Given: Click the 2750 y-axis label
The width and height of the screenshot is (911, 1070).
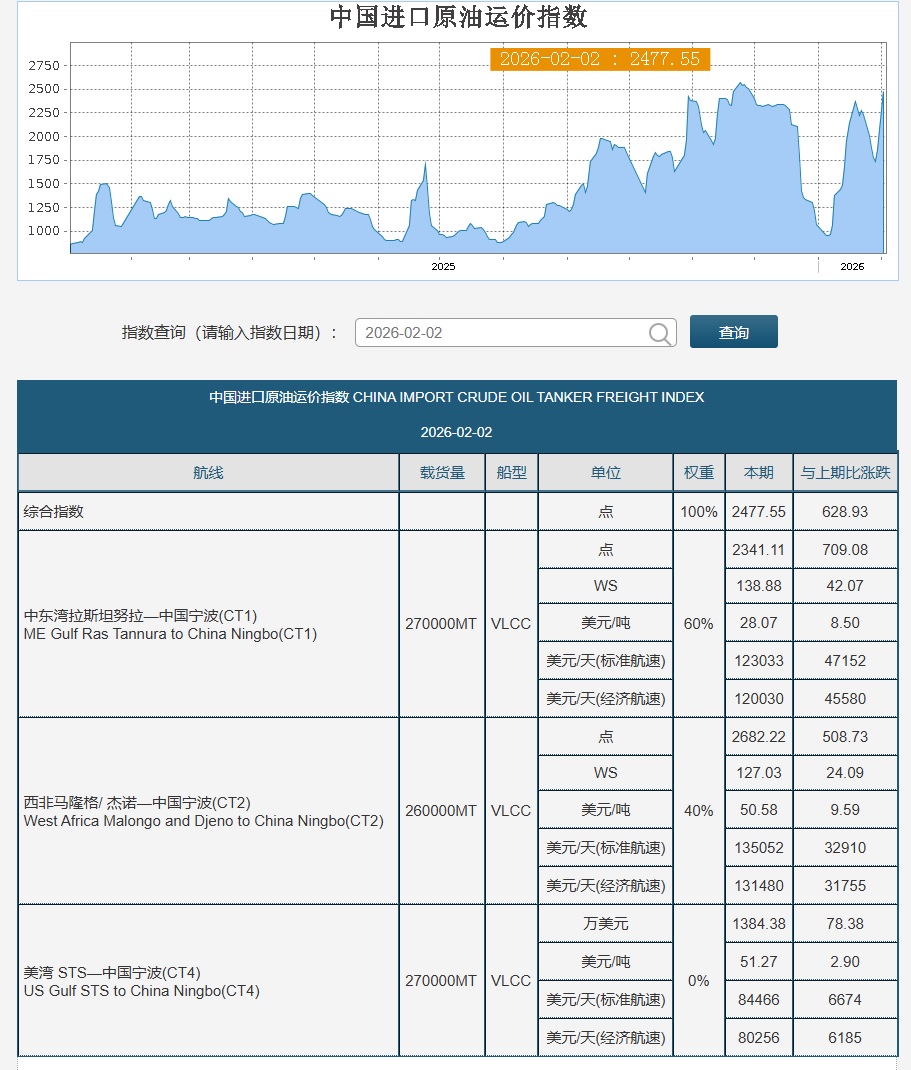Looking at the screenshot, I should (44, 66).
